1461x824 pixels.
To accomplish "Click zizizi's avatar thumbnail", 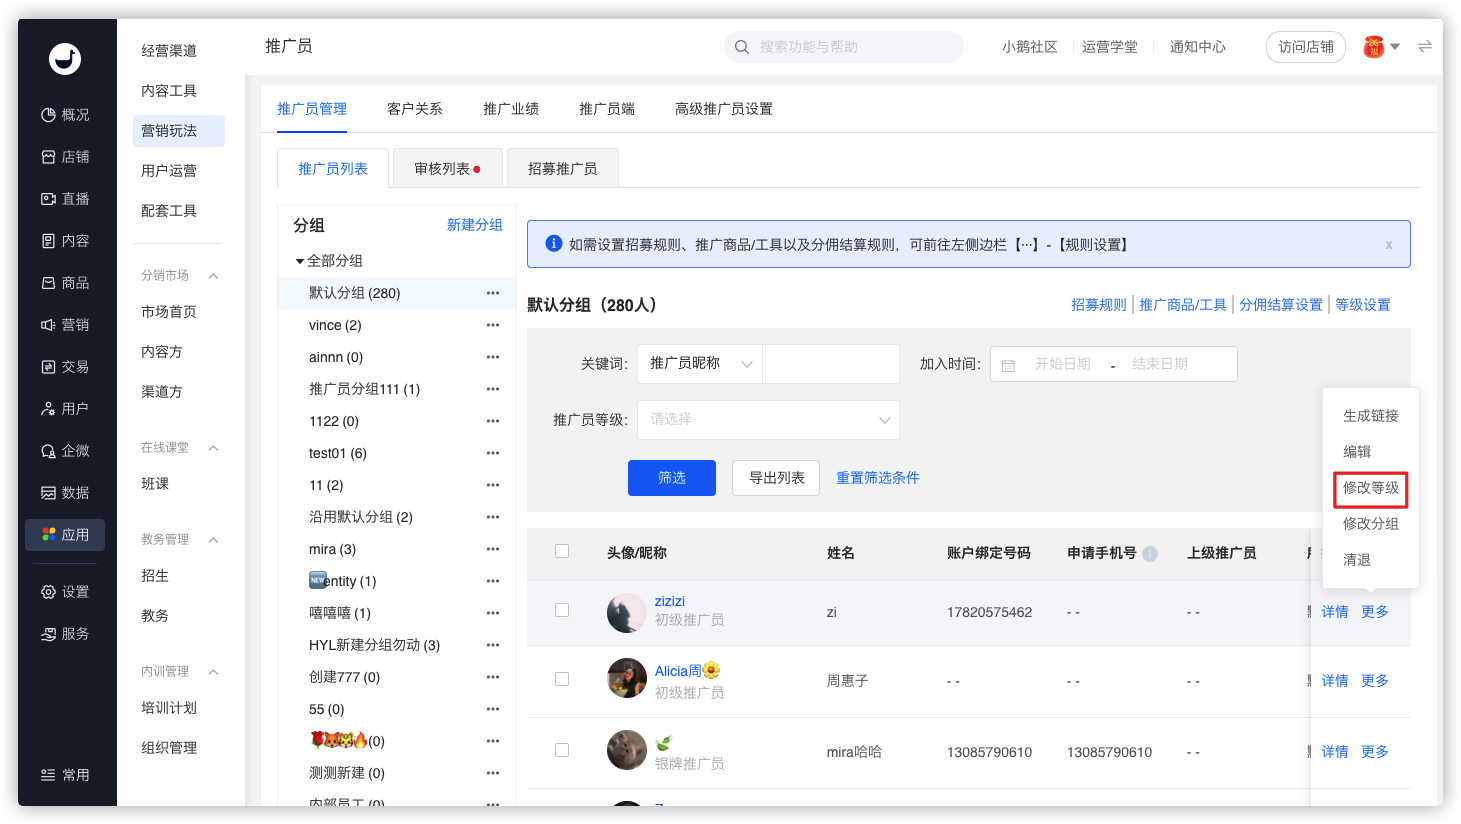I will coord(627,613).
